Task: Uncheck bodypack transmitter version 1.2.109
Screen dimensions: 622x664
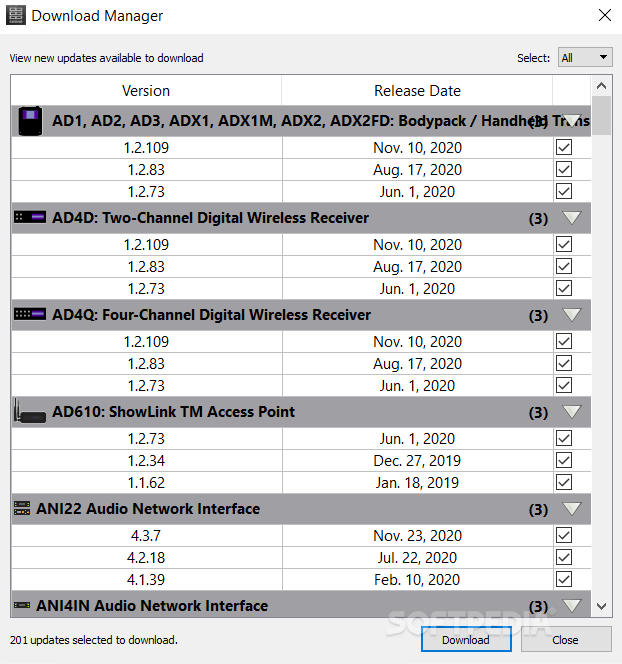Action: coord(564,147)
